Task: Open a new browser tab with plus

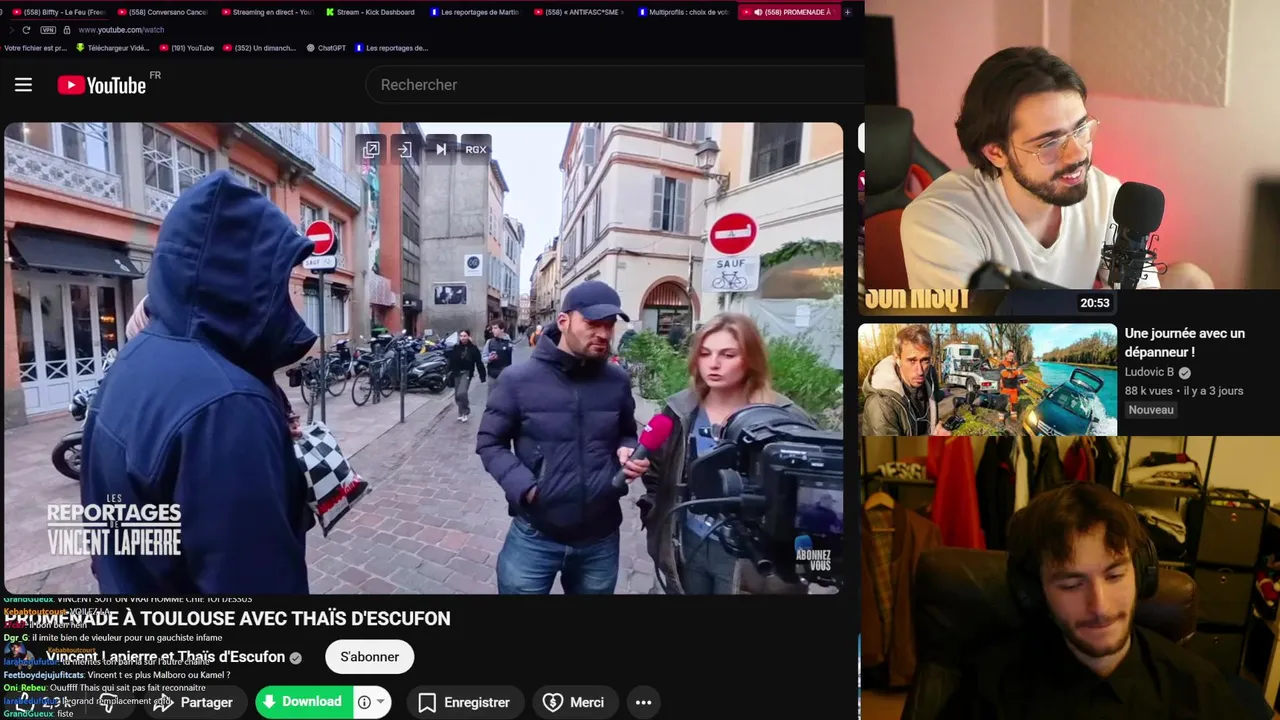Action: coord(848,12)
